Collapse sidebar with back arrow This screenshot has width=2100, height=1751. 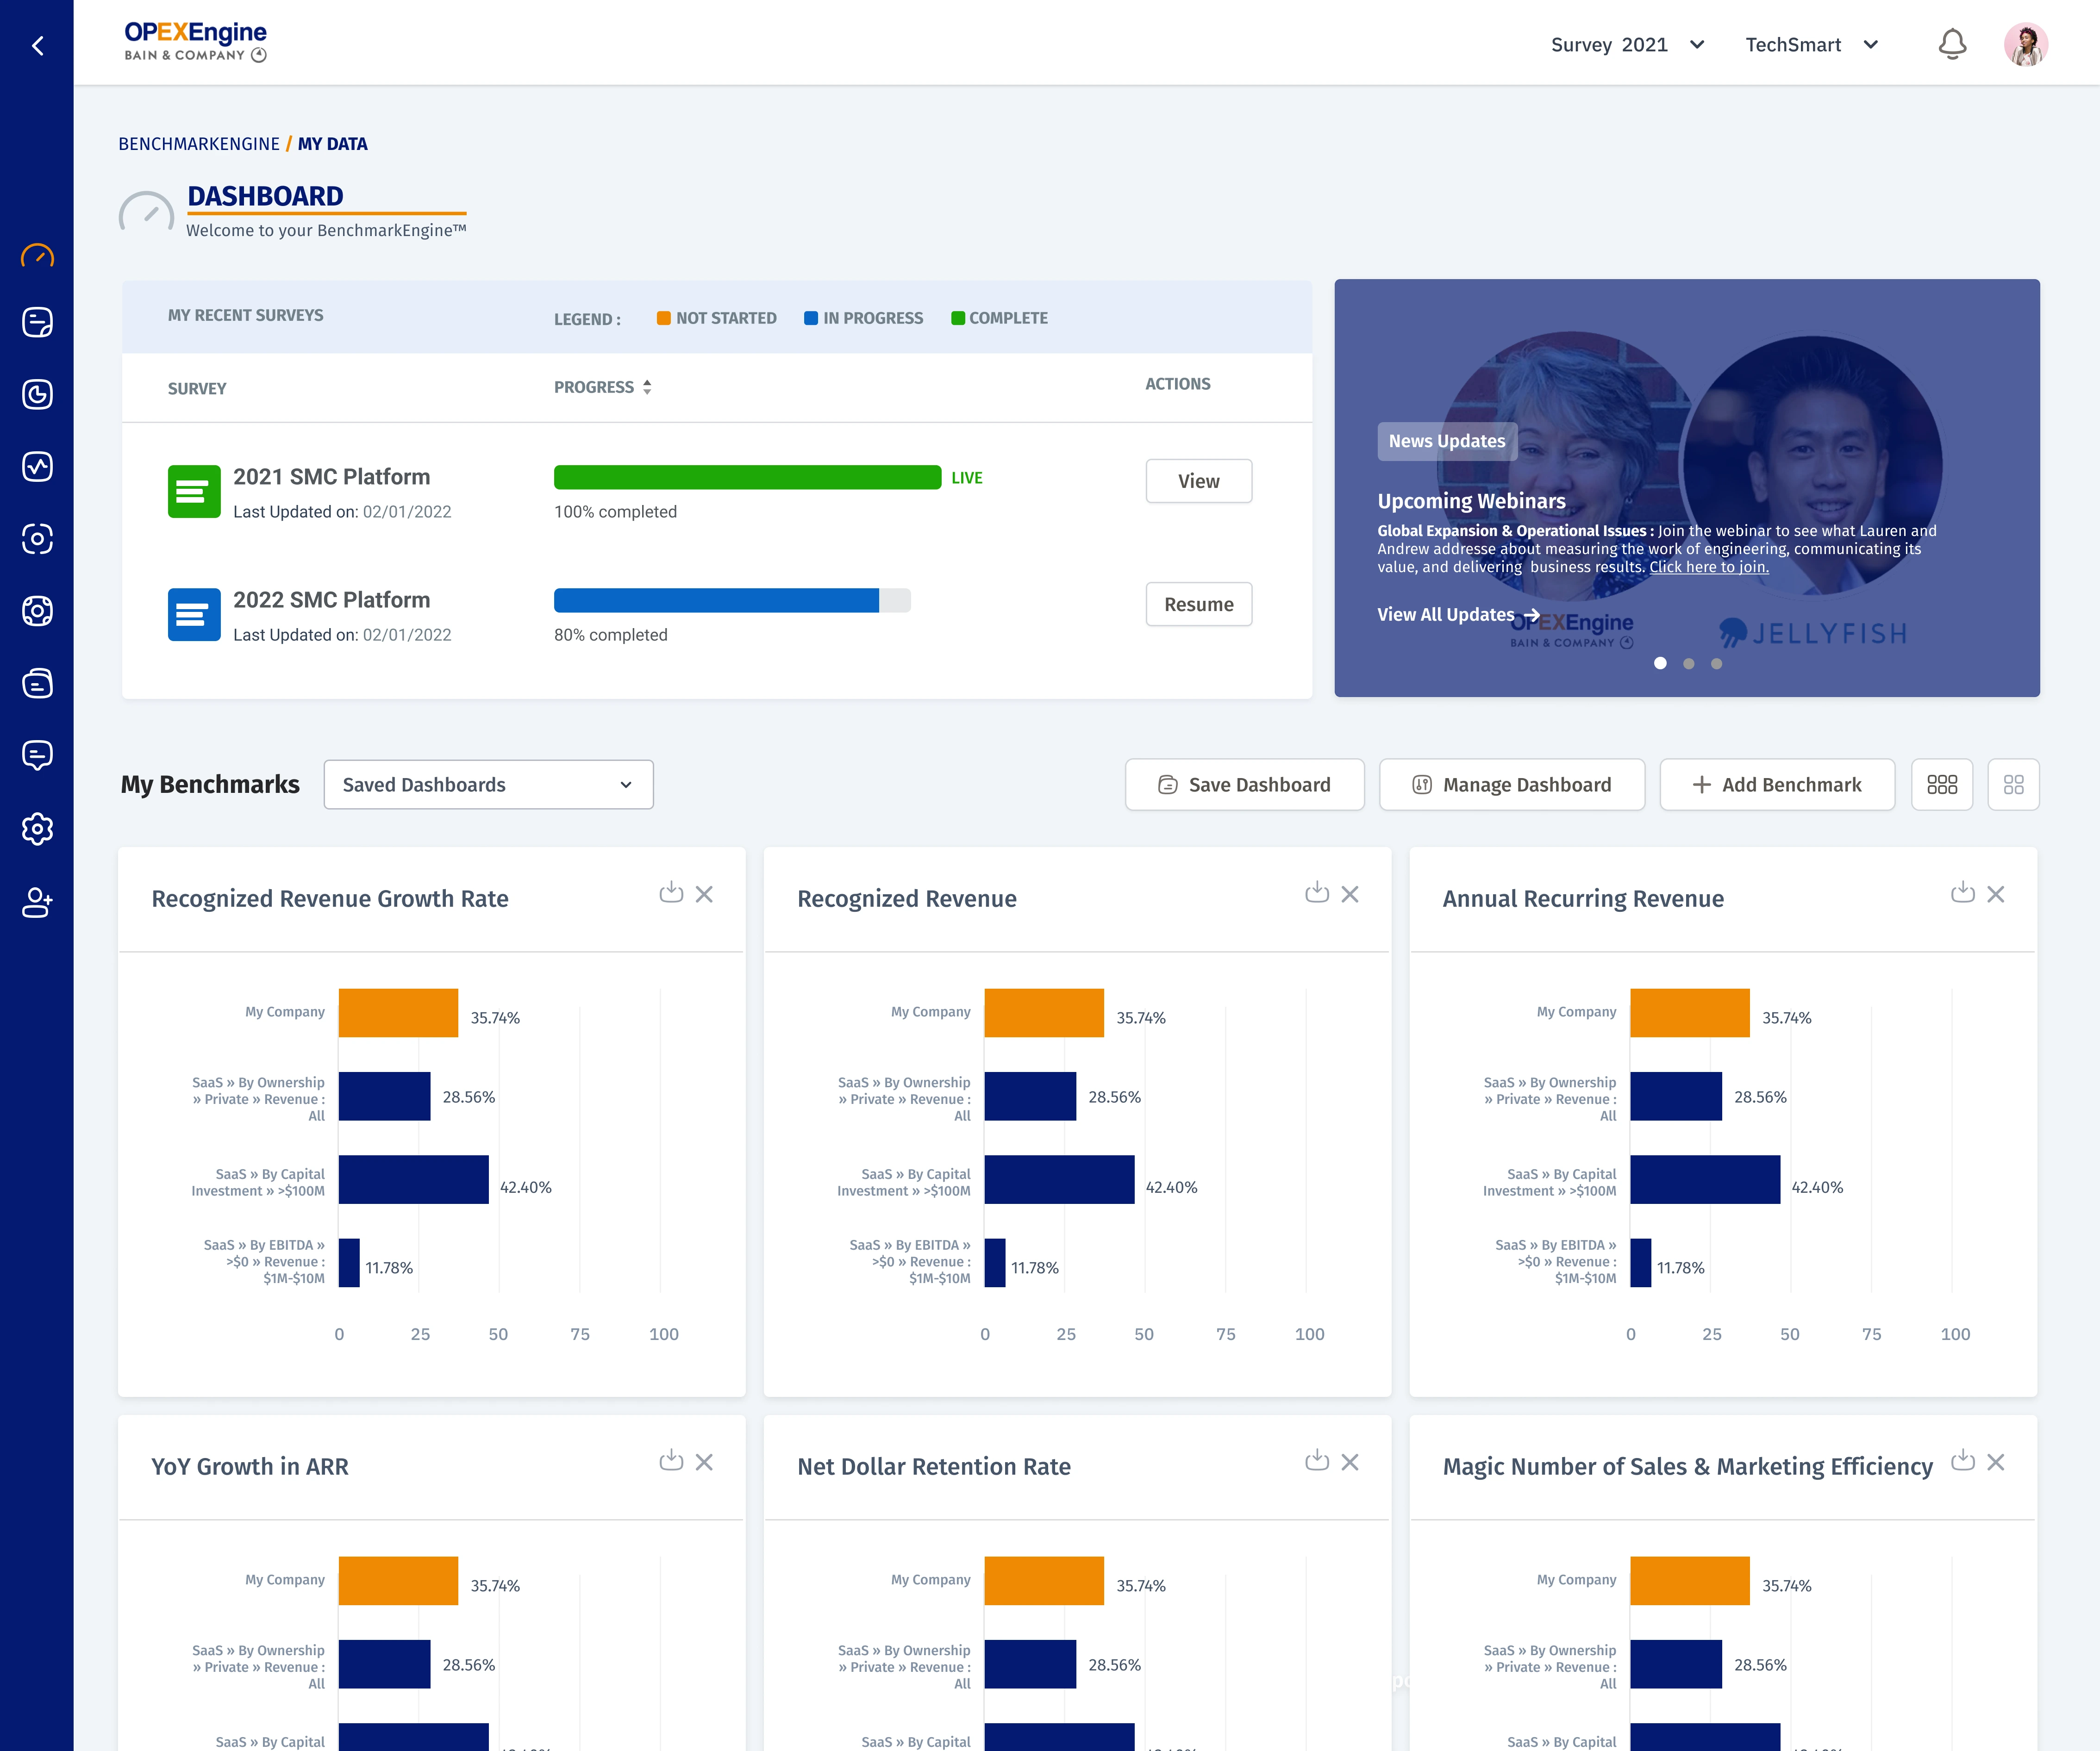pos(37,45)
